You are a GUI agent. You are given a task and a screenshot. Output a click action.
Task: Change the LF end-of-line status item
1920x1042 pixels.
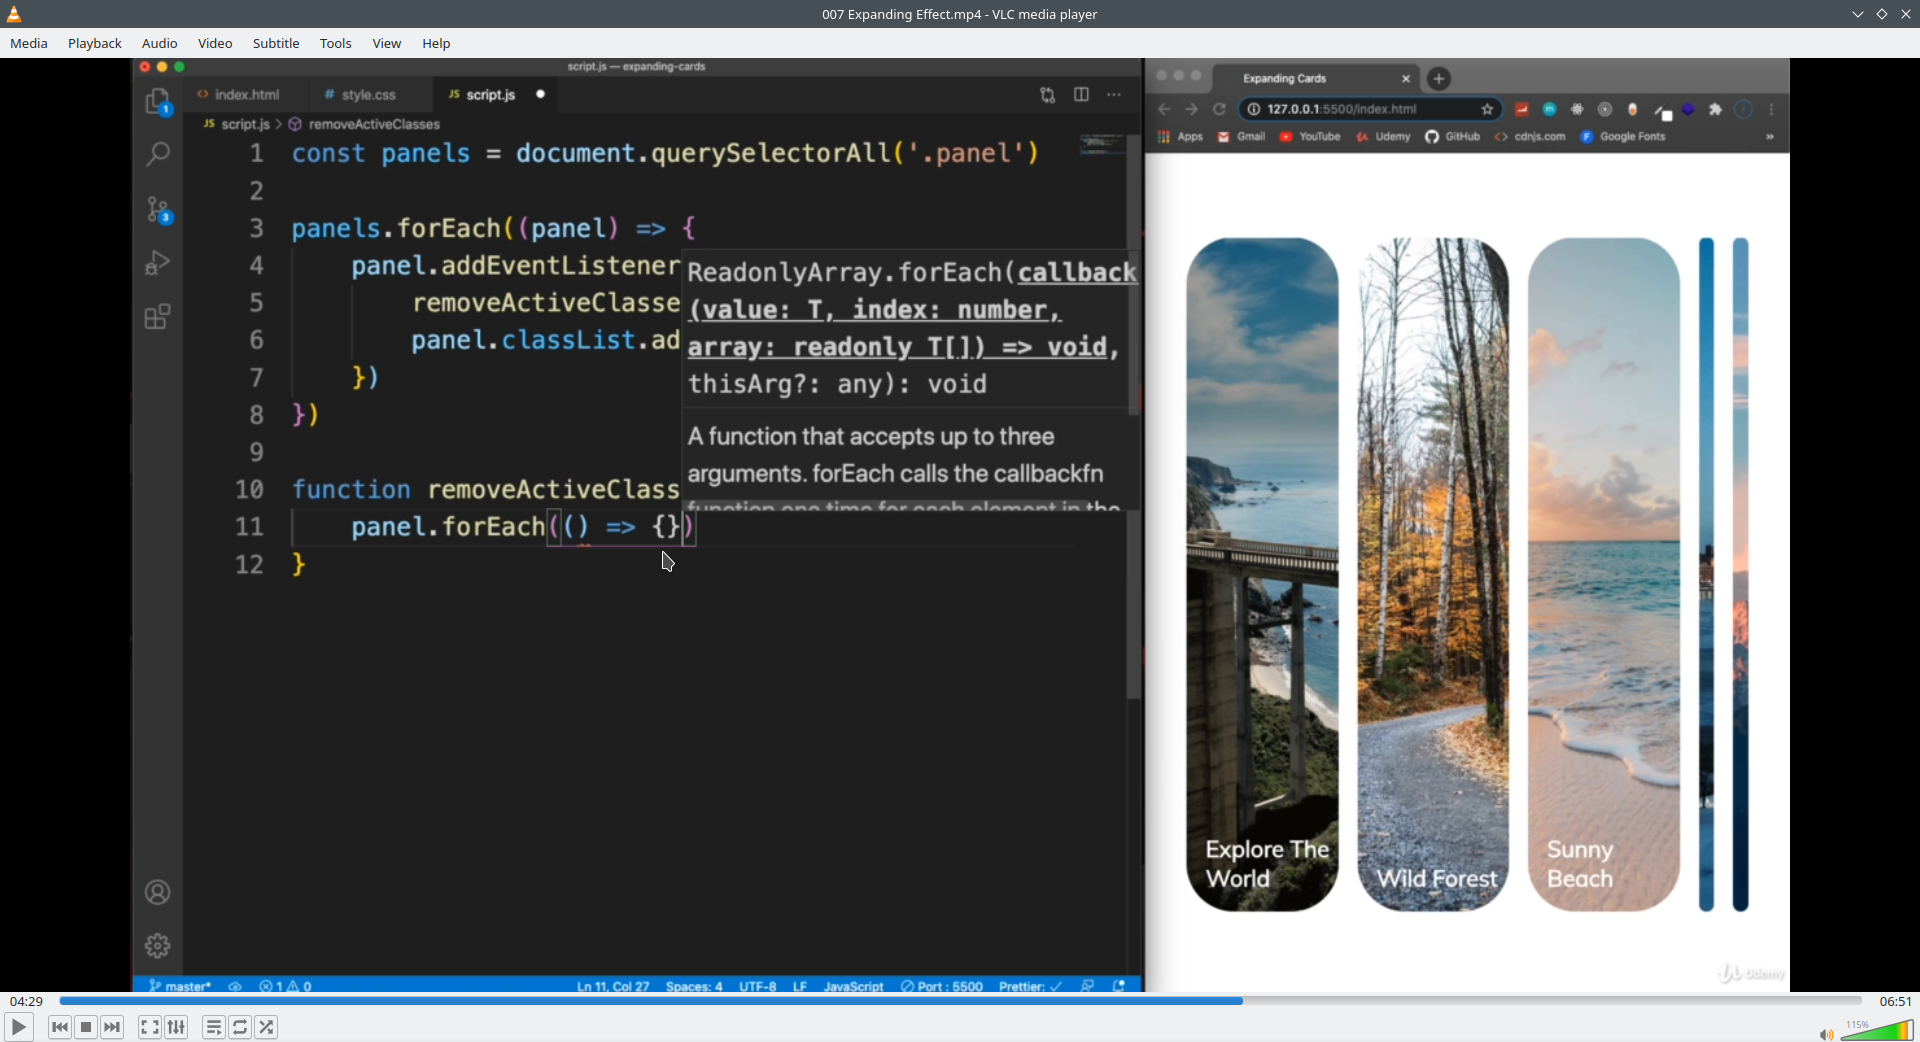coord(800,986)
